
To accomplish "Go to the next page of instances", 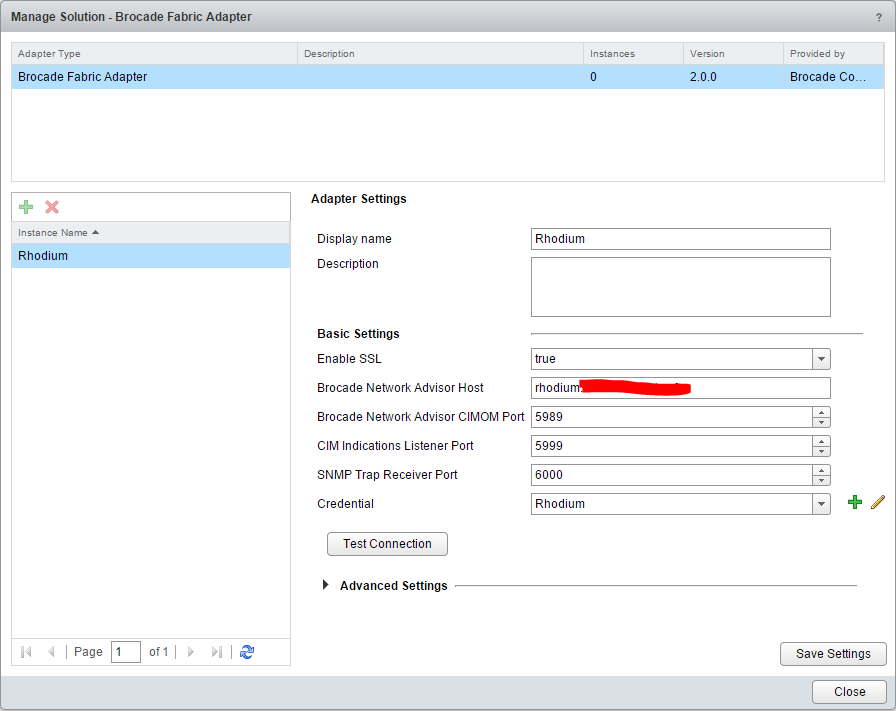I will pyautogui.click(x=191, y=652).
